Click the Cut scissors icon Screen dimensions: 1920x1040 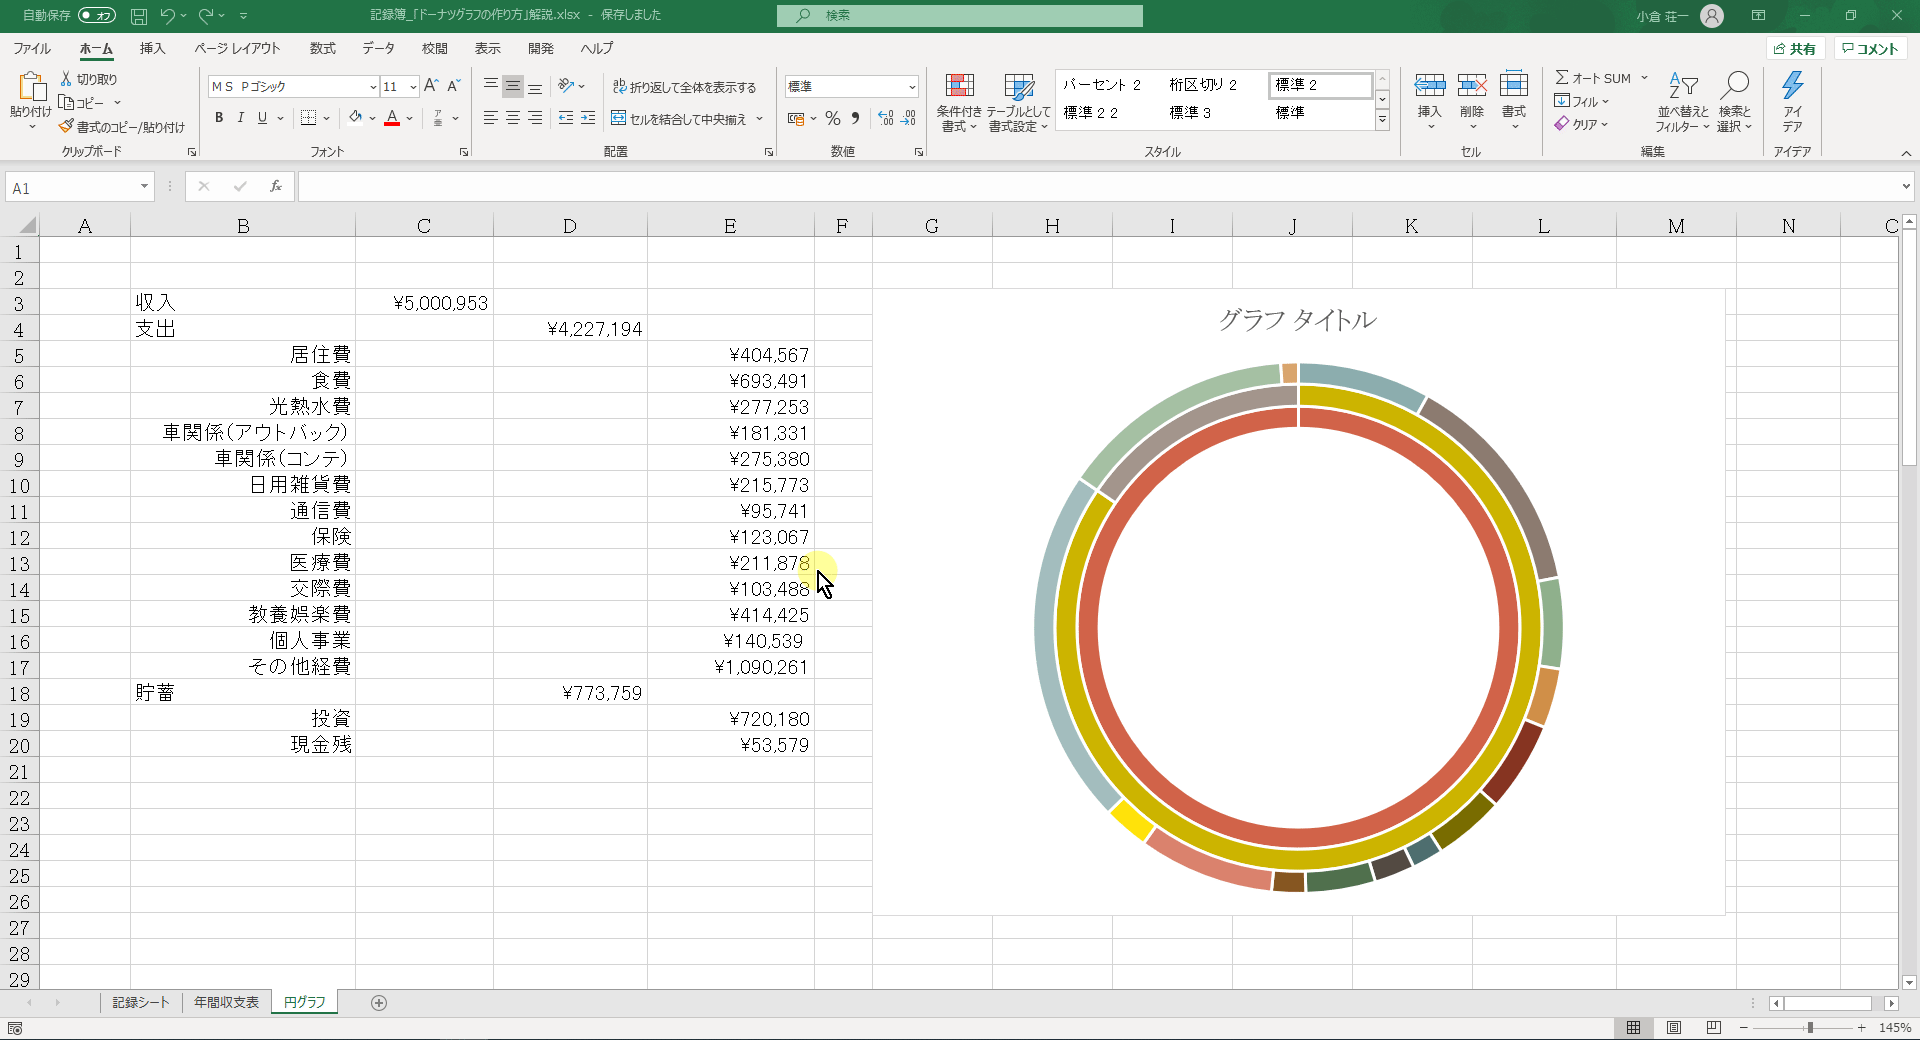[x=66, y=79]
